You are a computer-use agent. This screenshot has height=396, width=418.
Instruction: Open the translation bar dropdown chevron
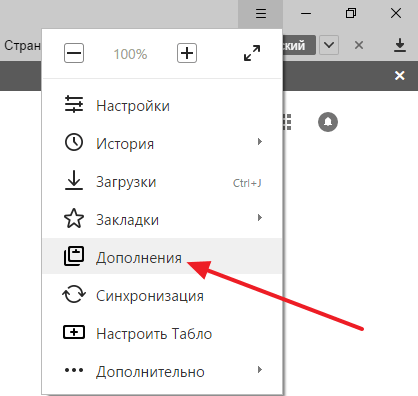pyautogui.click(x=329, y=45)
